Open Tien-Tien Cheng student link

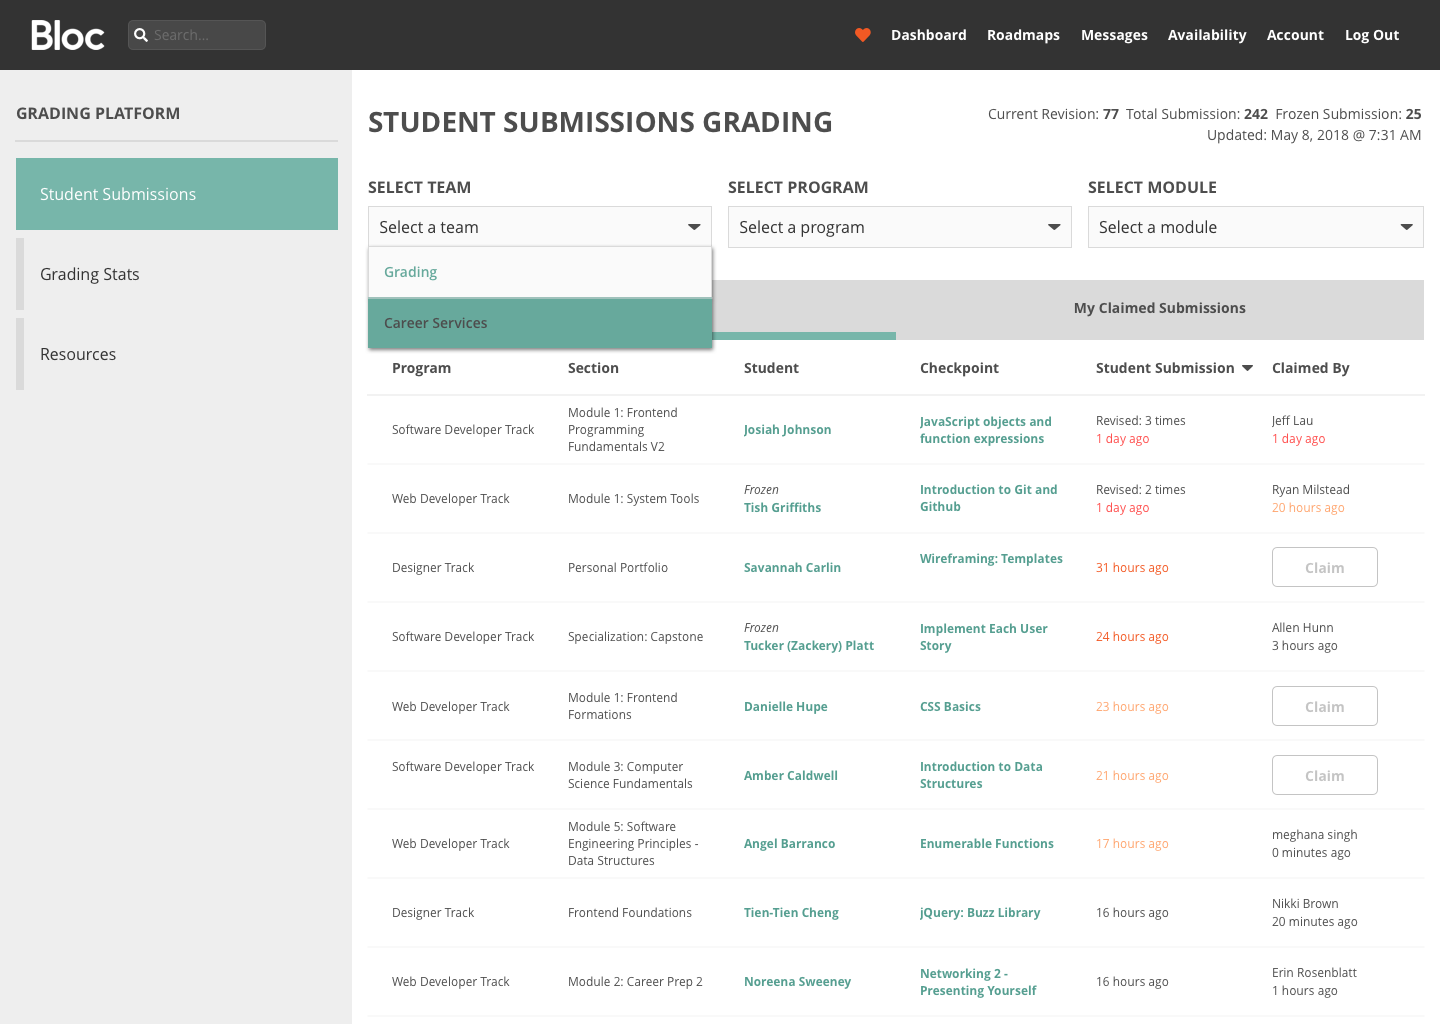coord(792,913)
